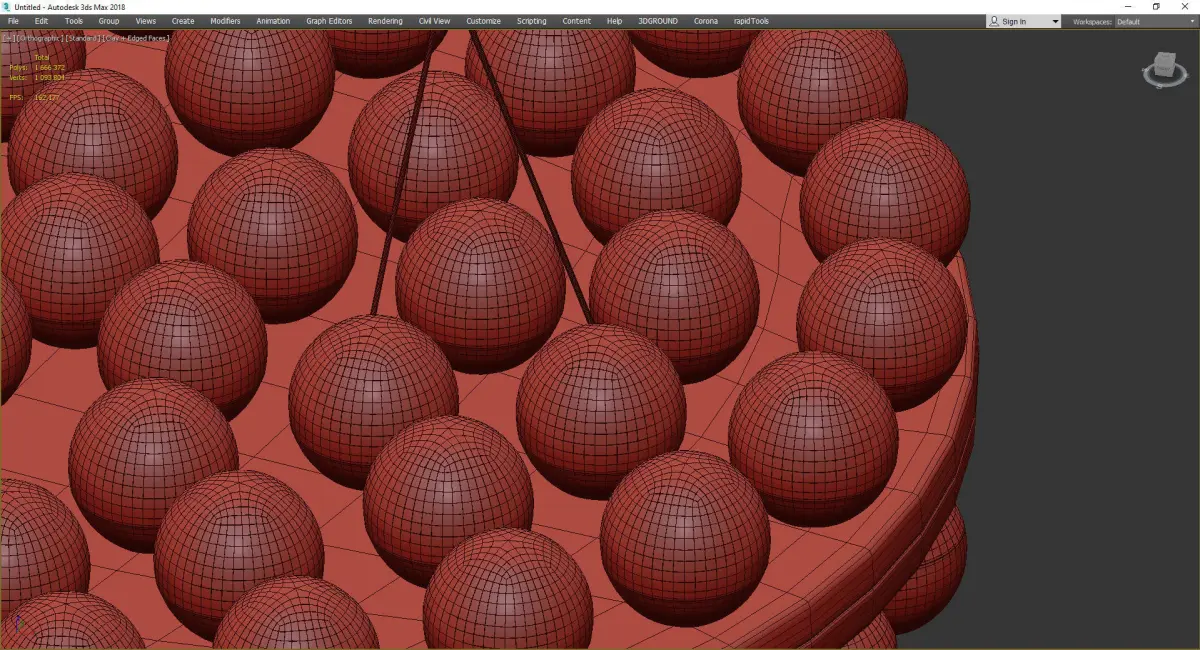Open the 3DGROUND menu
The width and height of the screenshot is (1200, 650).
(656, 21)
